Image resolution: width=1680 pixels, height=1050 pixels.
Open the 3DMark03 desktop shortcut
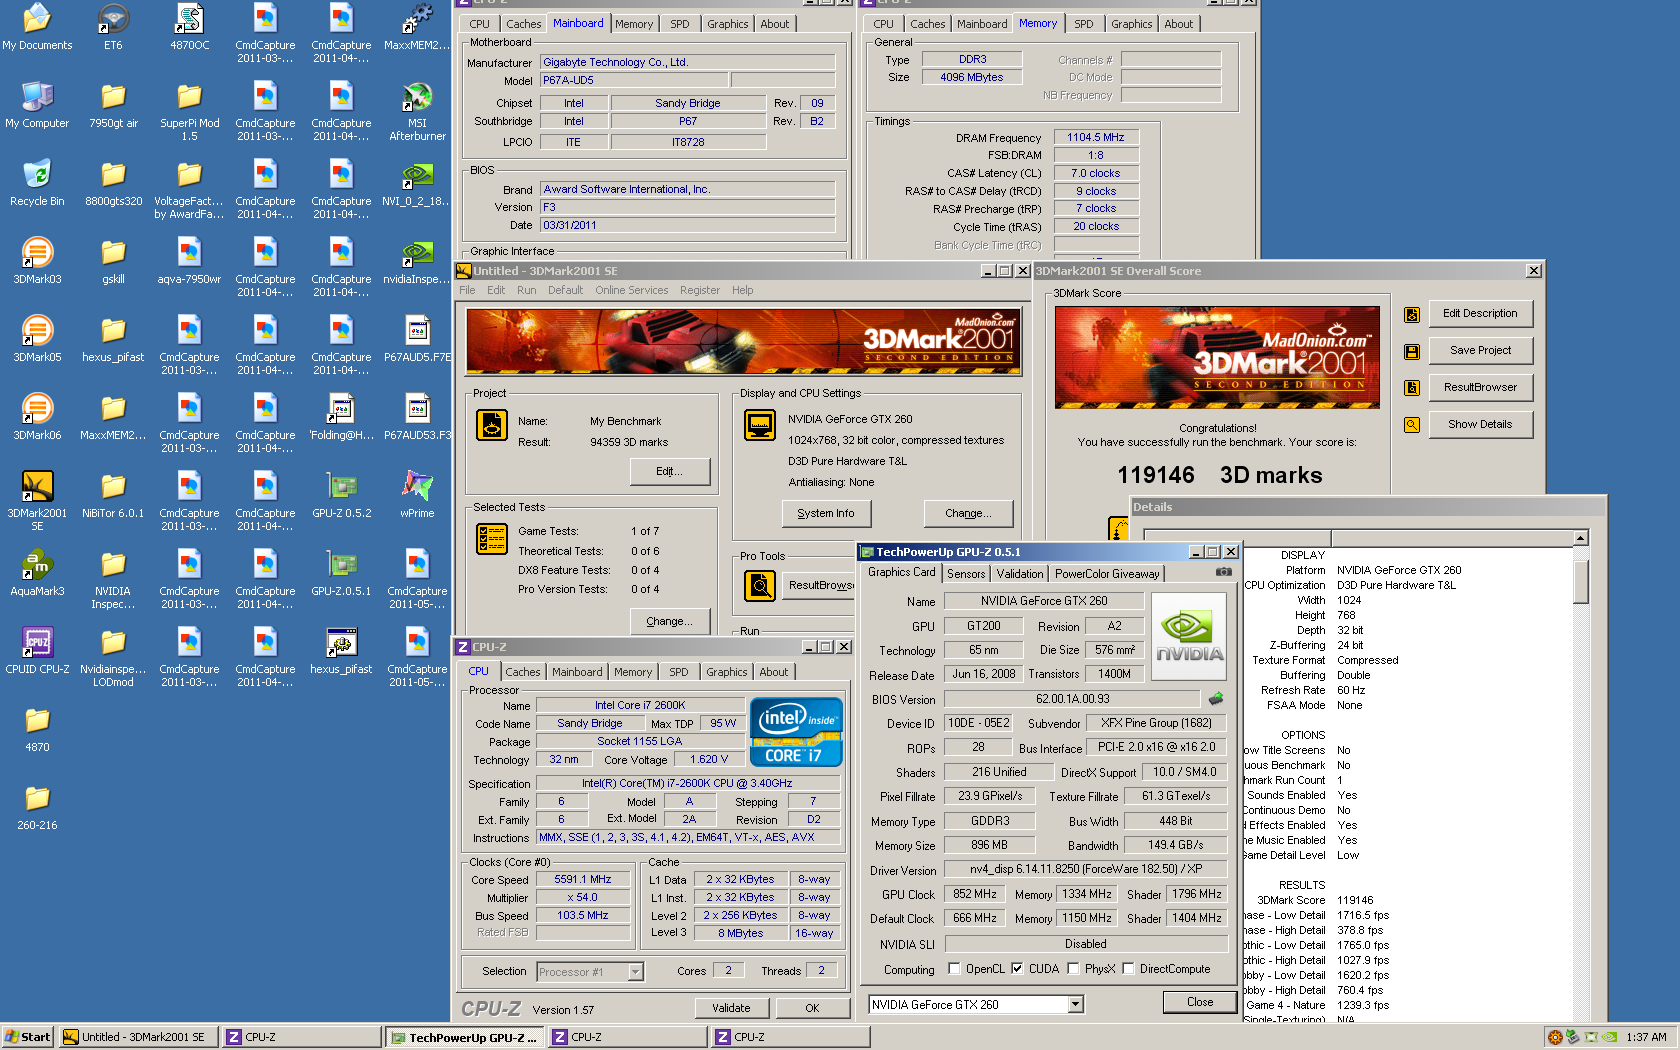point(37,260)
